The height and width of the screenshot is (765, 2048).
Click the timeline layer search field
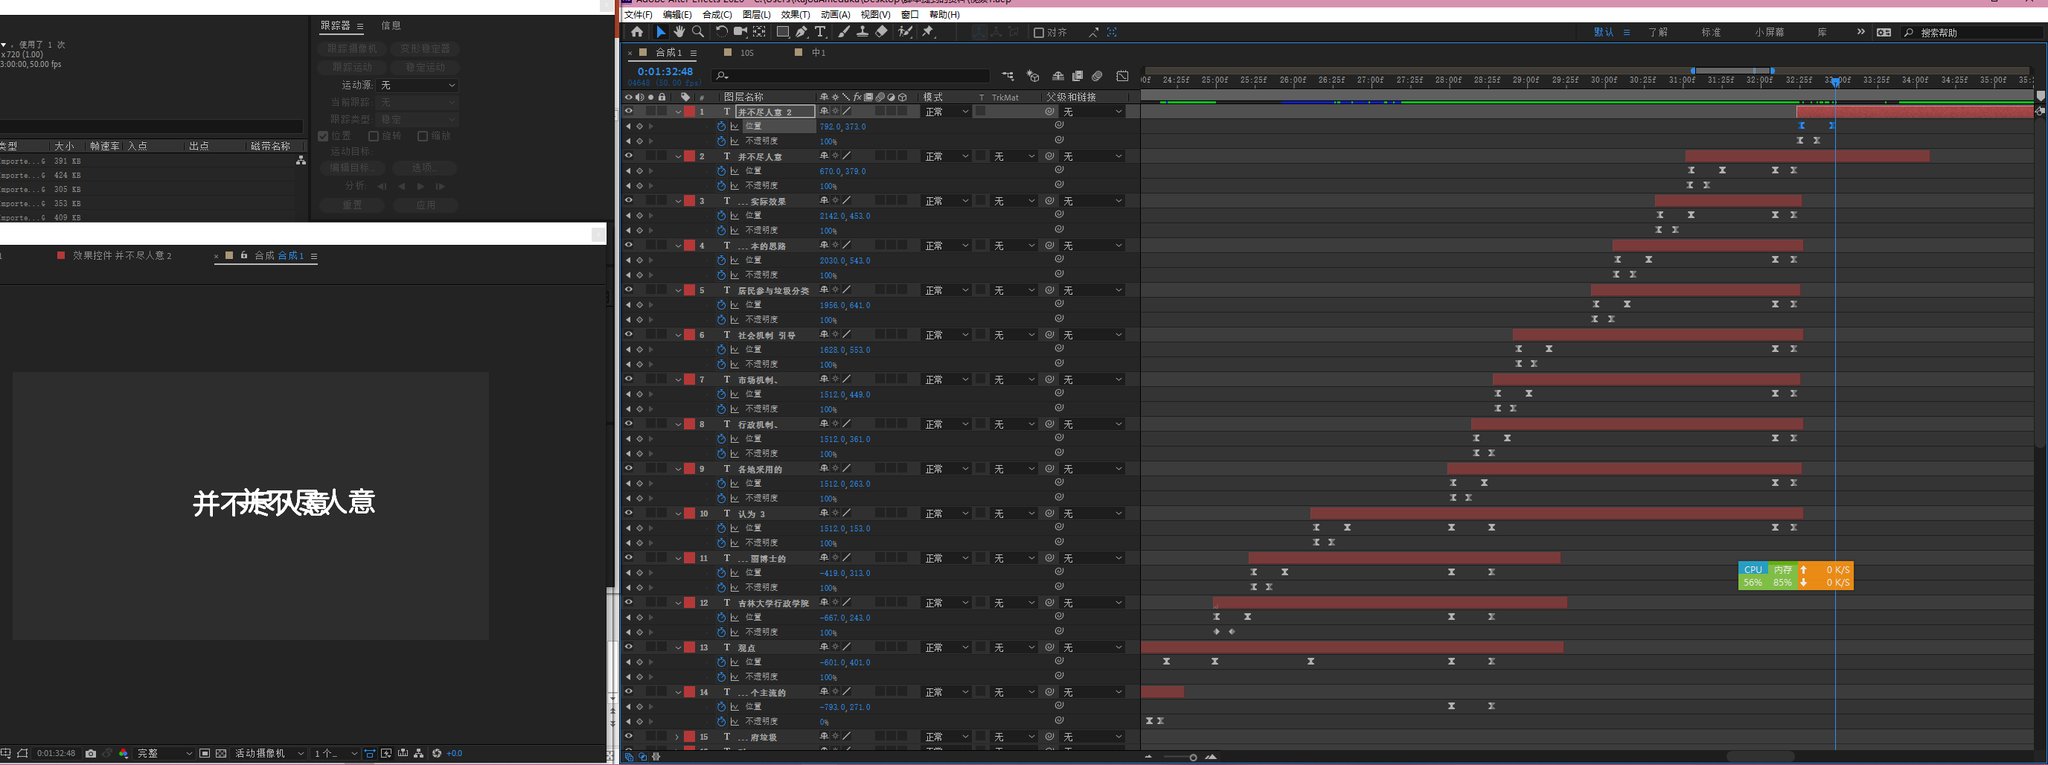coord(852,76)
